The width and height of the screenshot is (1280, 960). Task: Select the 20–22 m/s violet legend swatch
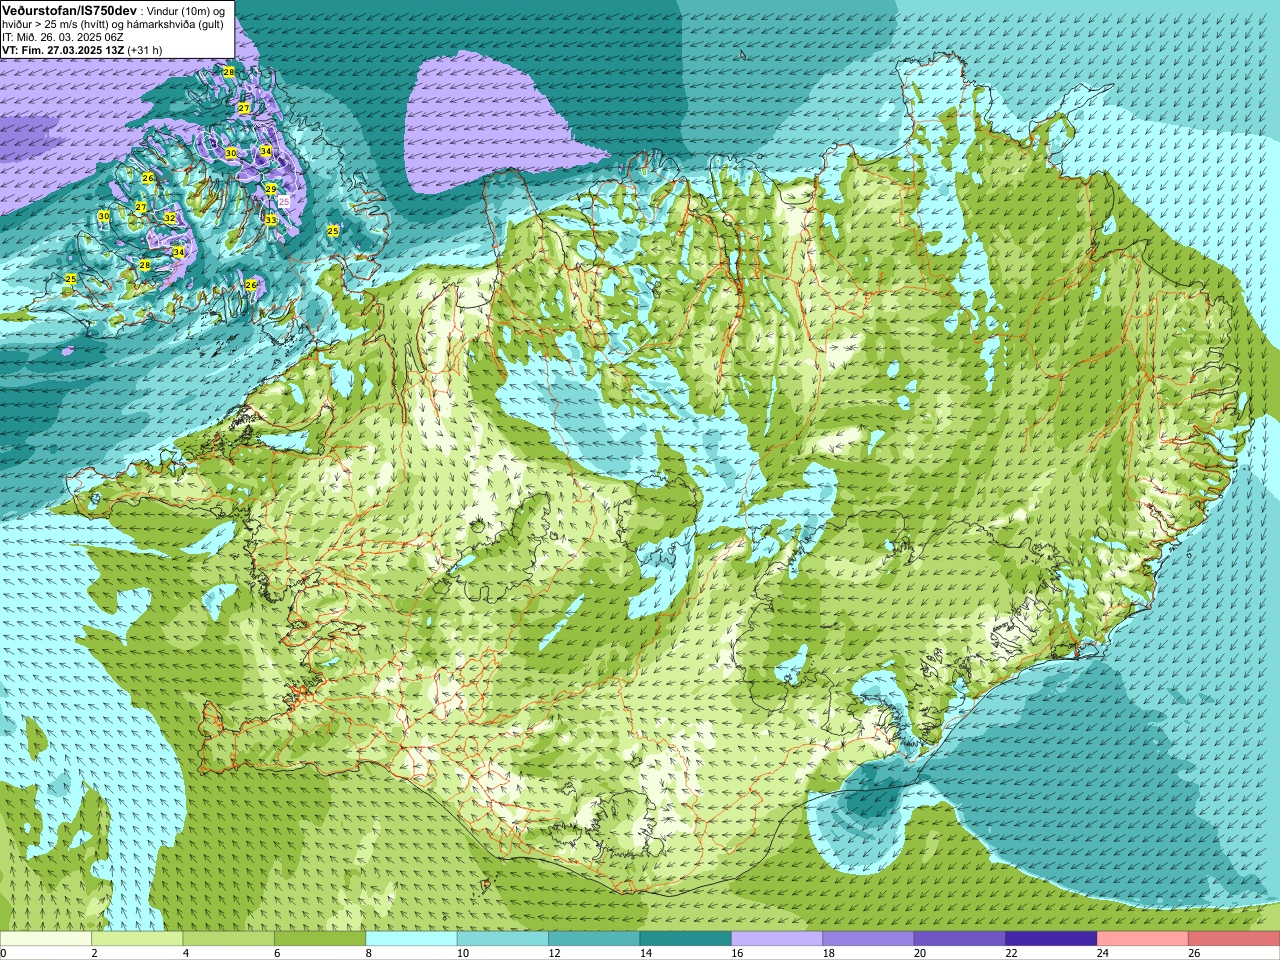960,939
